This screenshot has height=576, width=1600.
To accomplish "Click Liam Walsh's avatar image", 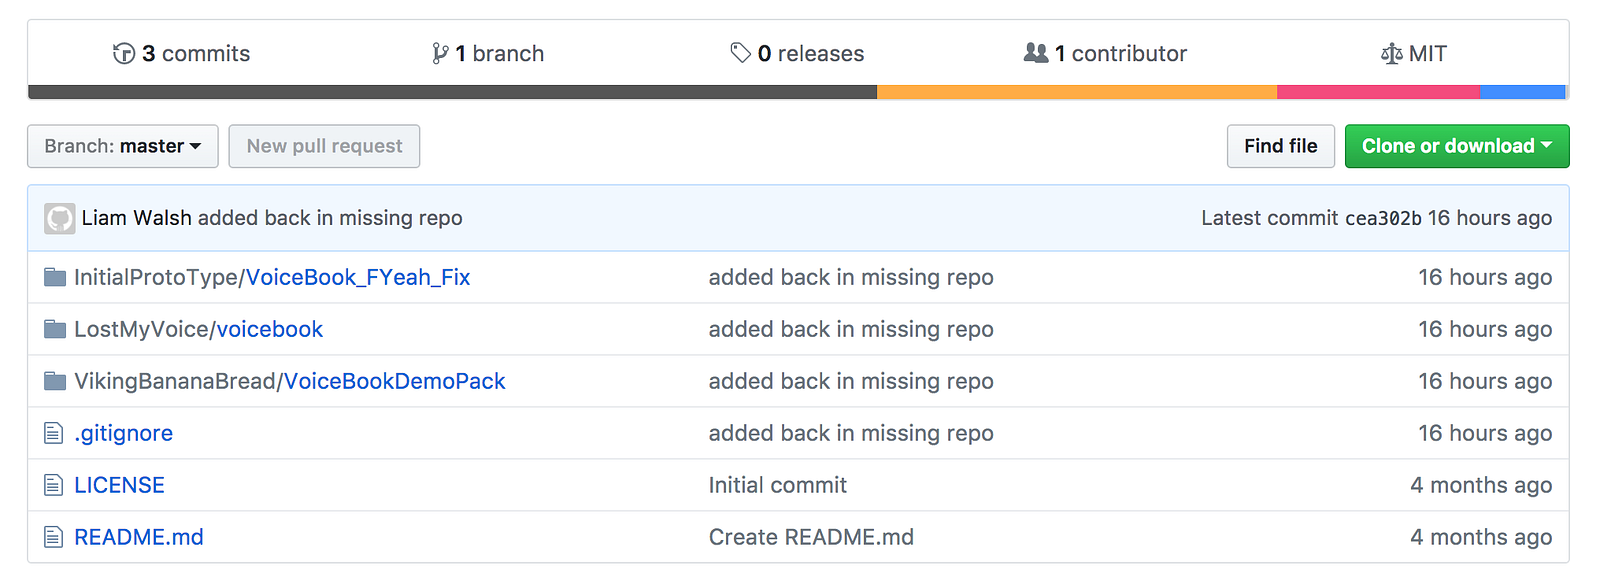I will point(60,218).
